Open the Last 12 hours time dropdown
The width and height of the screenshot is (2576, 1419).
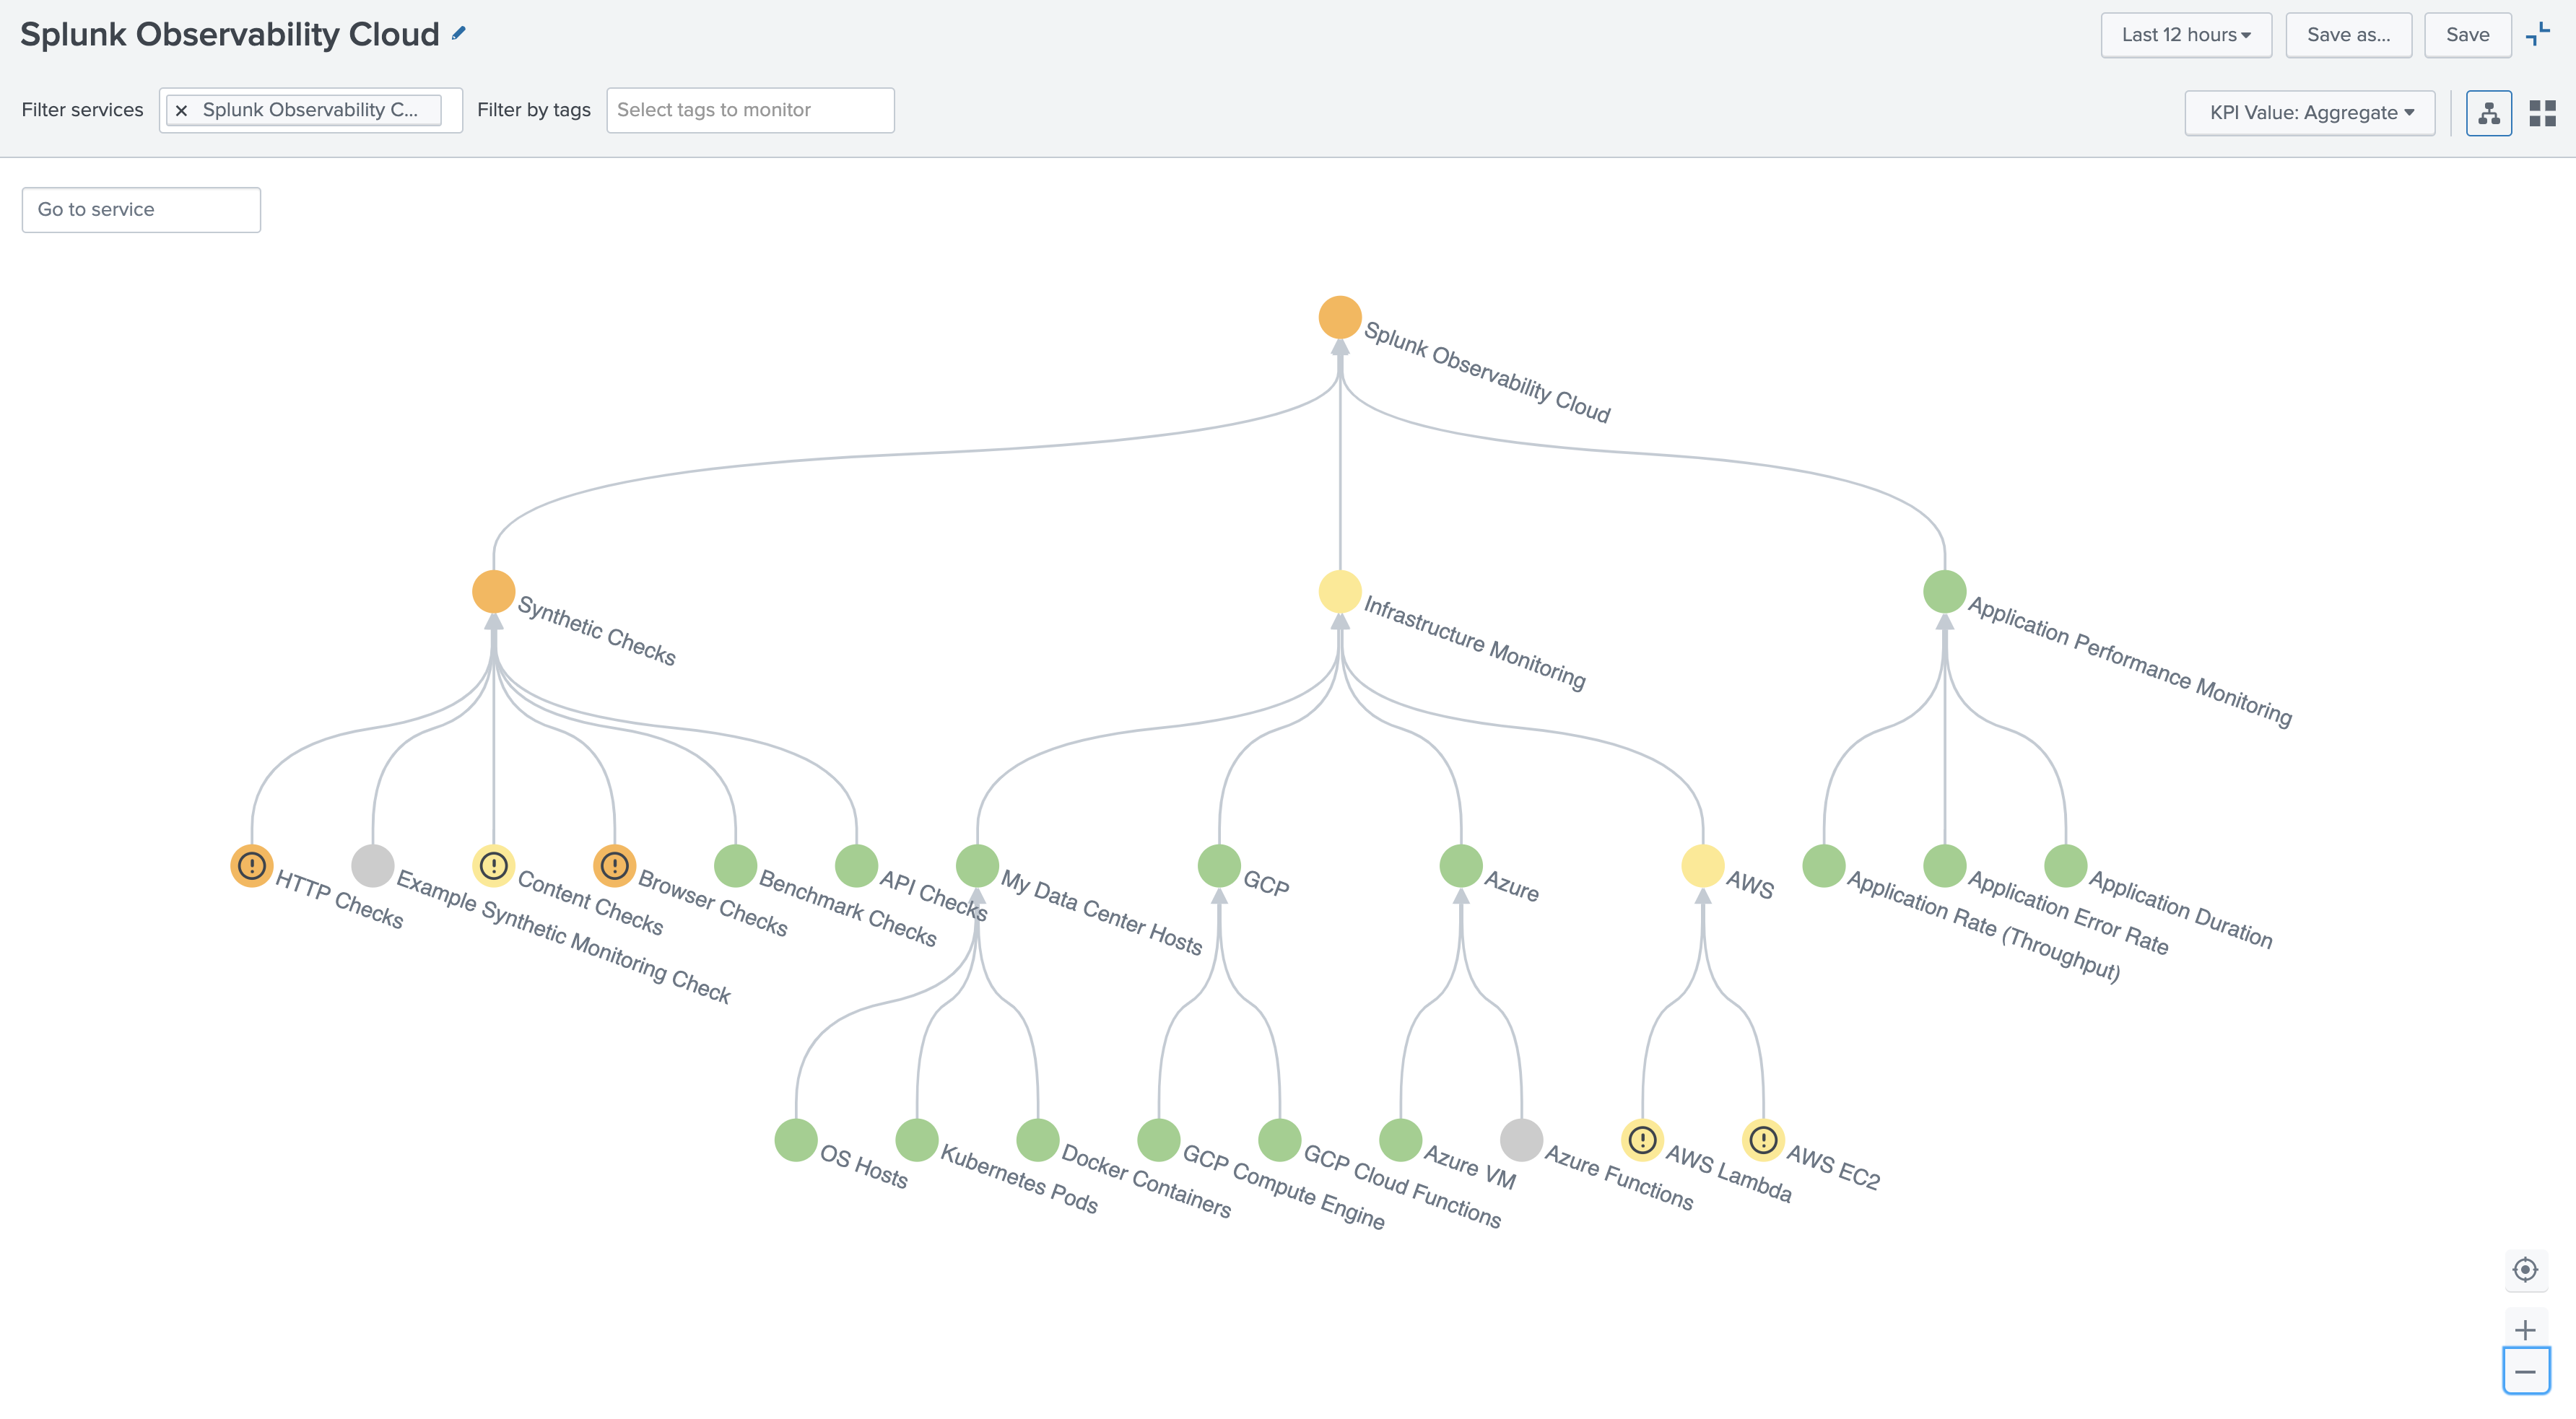(2186, 35)
